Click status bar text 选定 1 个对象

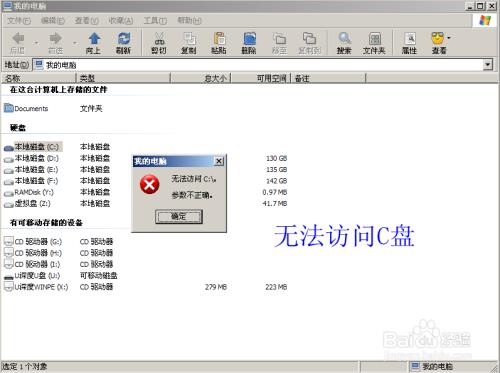pyautogui.click(x=25, y=367)
